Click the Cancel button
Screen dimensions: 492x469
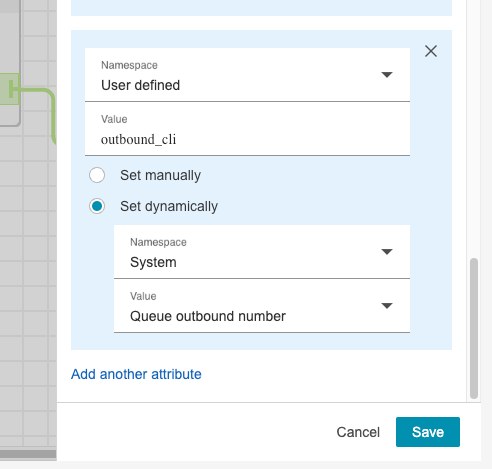[x=358, y=432]
